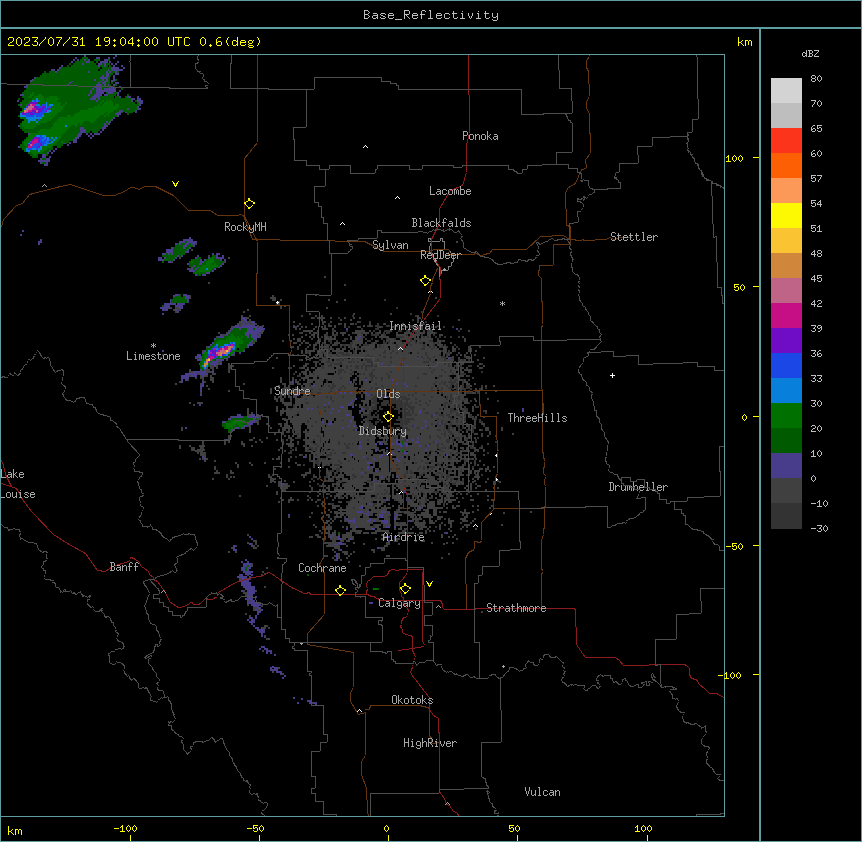Click the intense storm cell east of Limestone
Viewport: 862px width, 842px height.
(220, 352)
